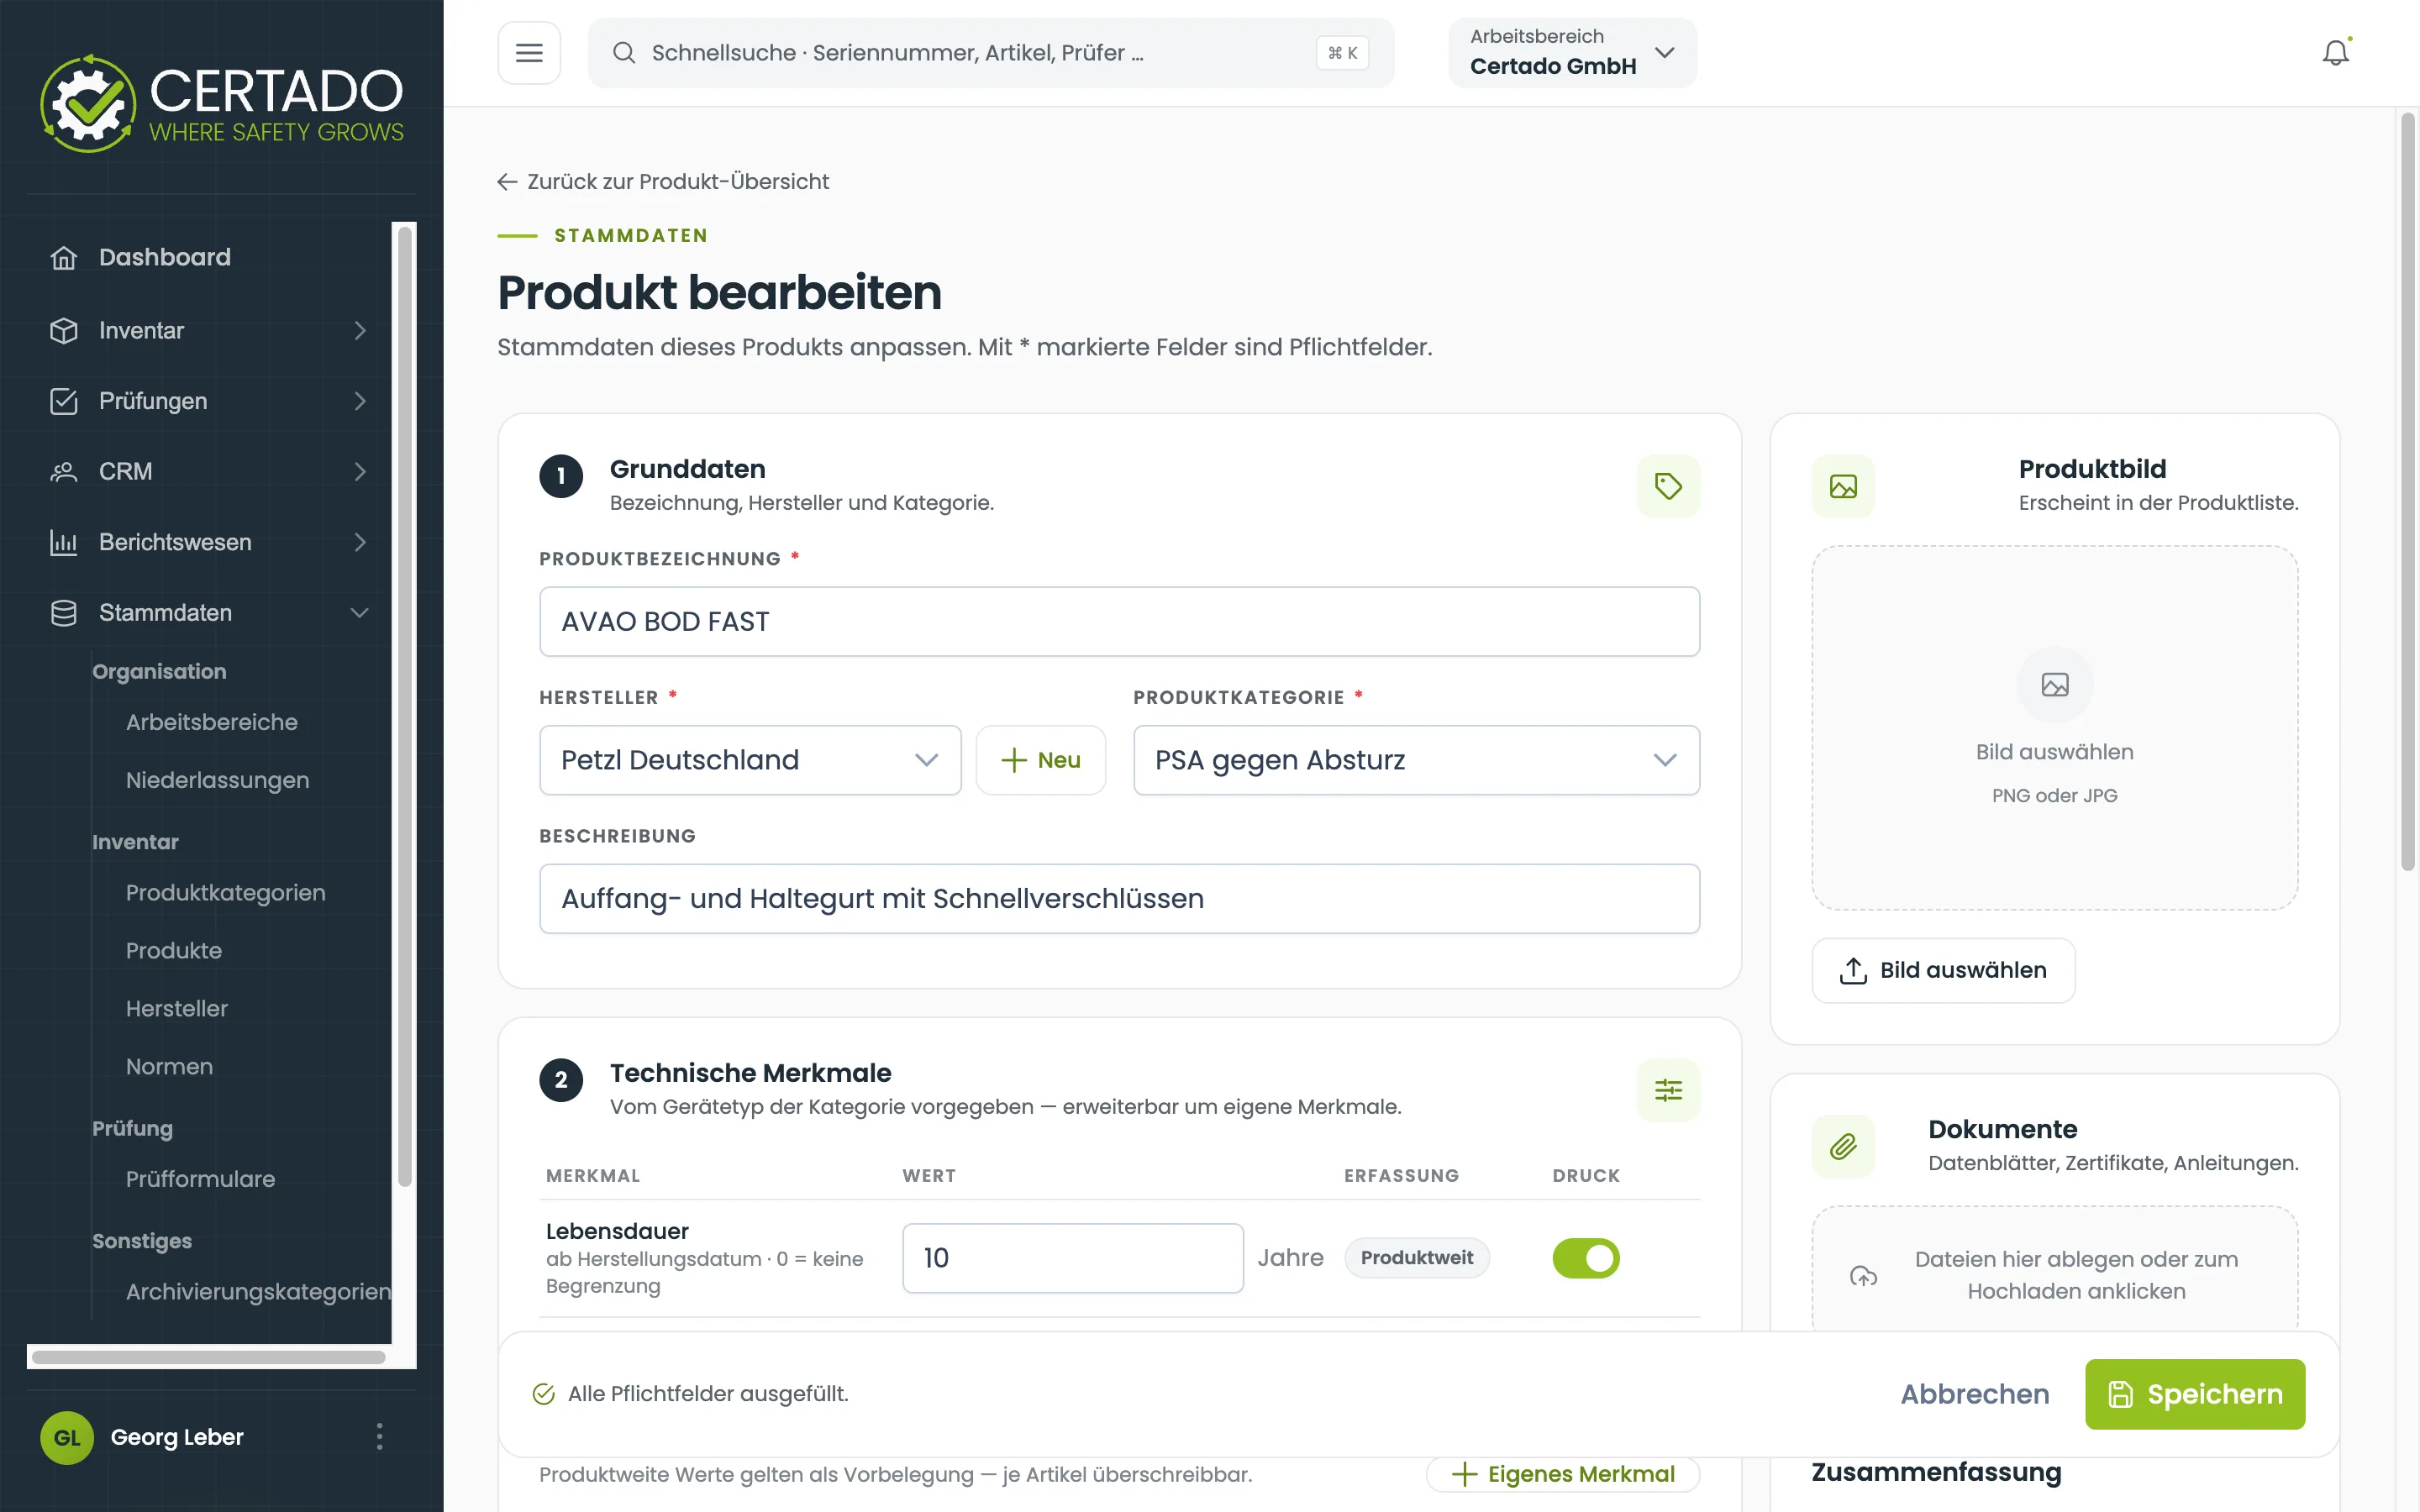
Task: Click the Produktbild drop zone
Action: [2055, 728]
